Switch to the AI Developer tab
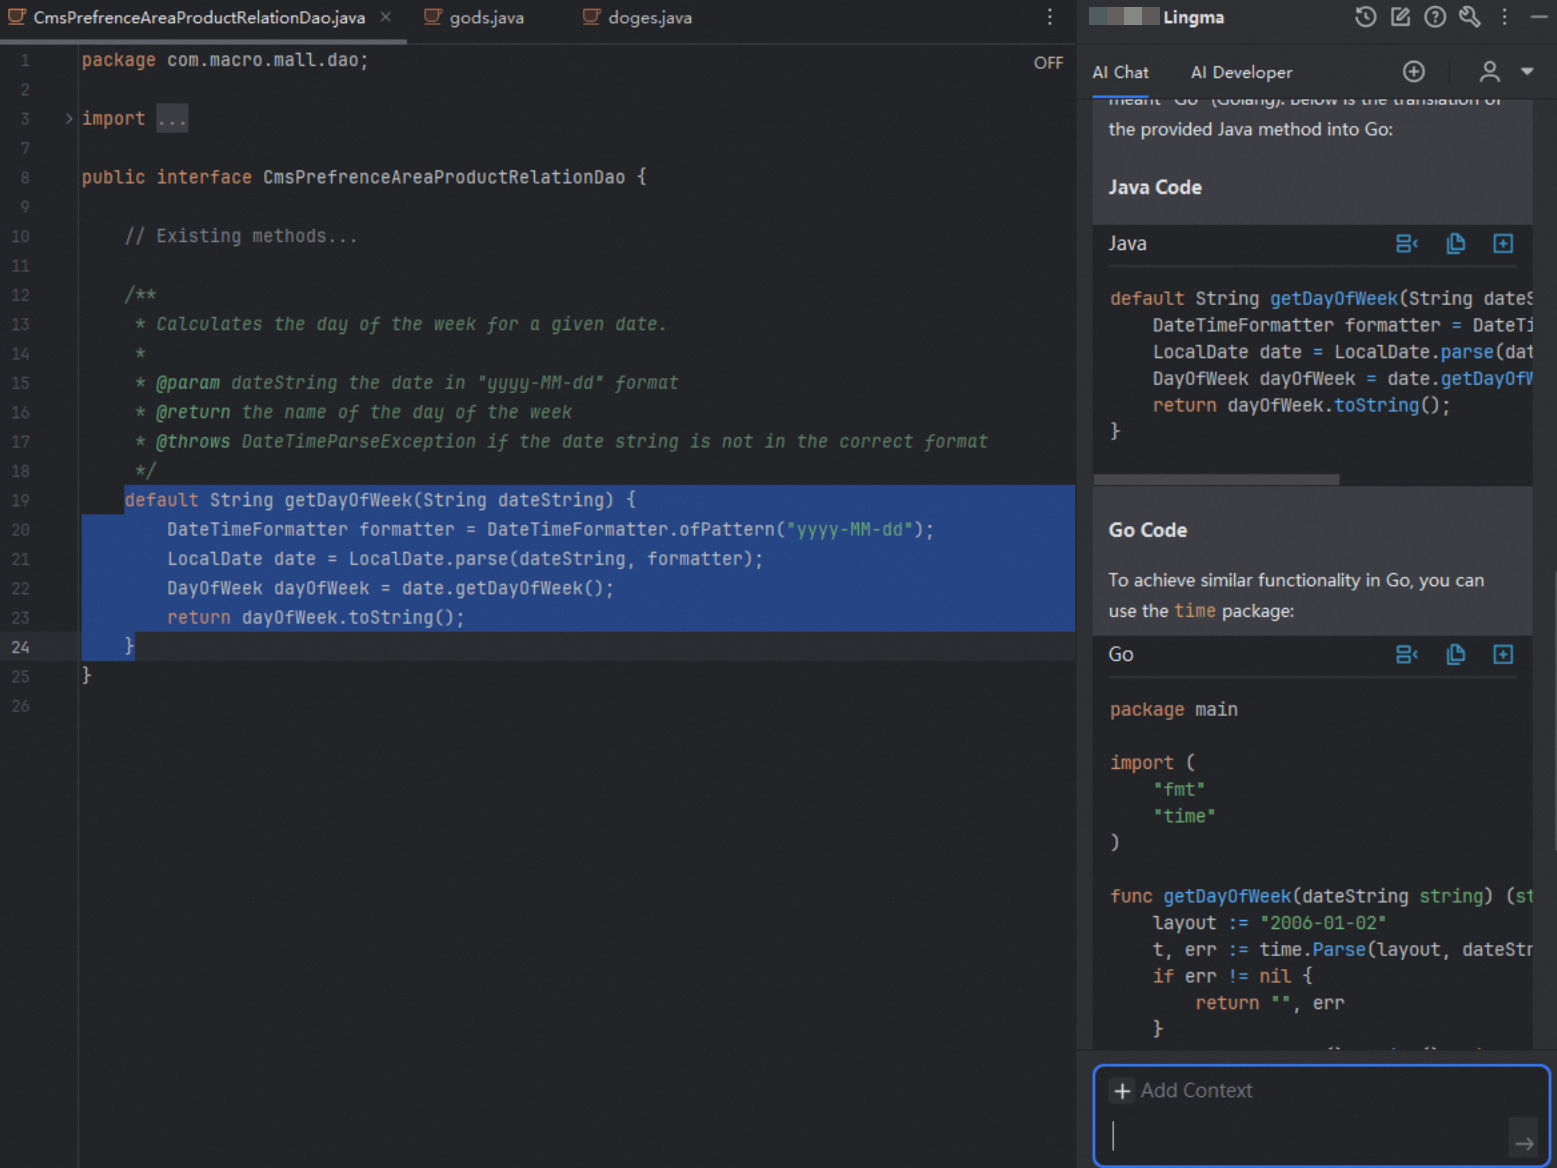The width and height of the screenshot is (1557, 1168). (1241, 72)
